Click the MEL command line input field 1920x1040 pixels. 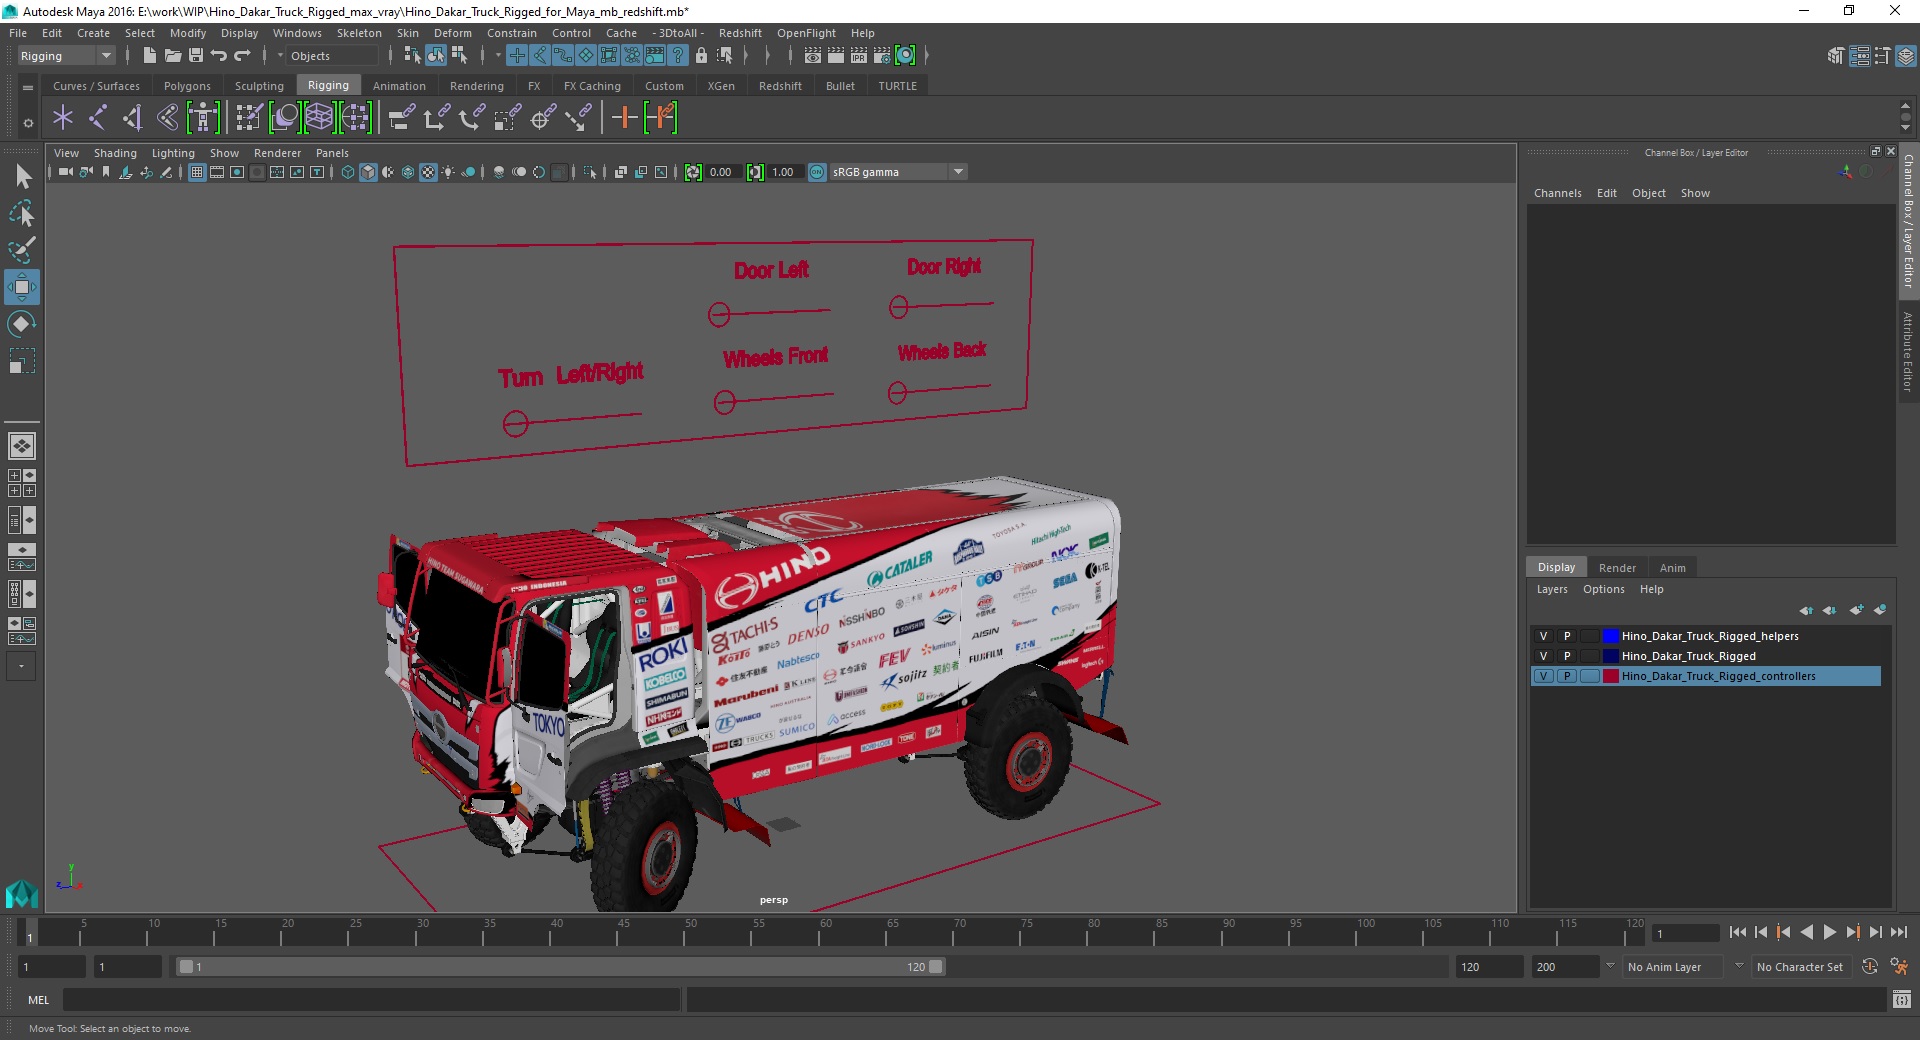371,1000
